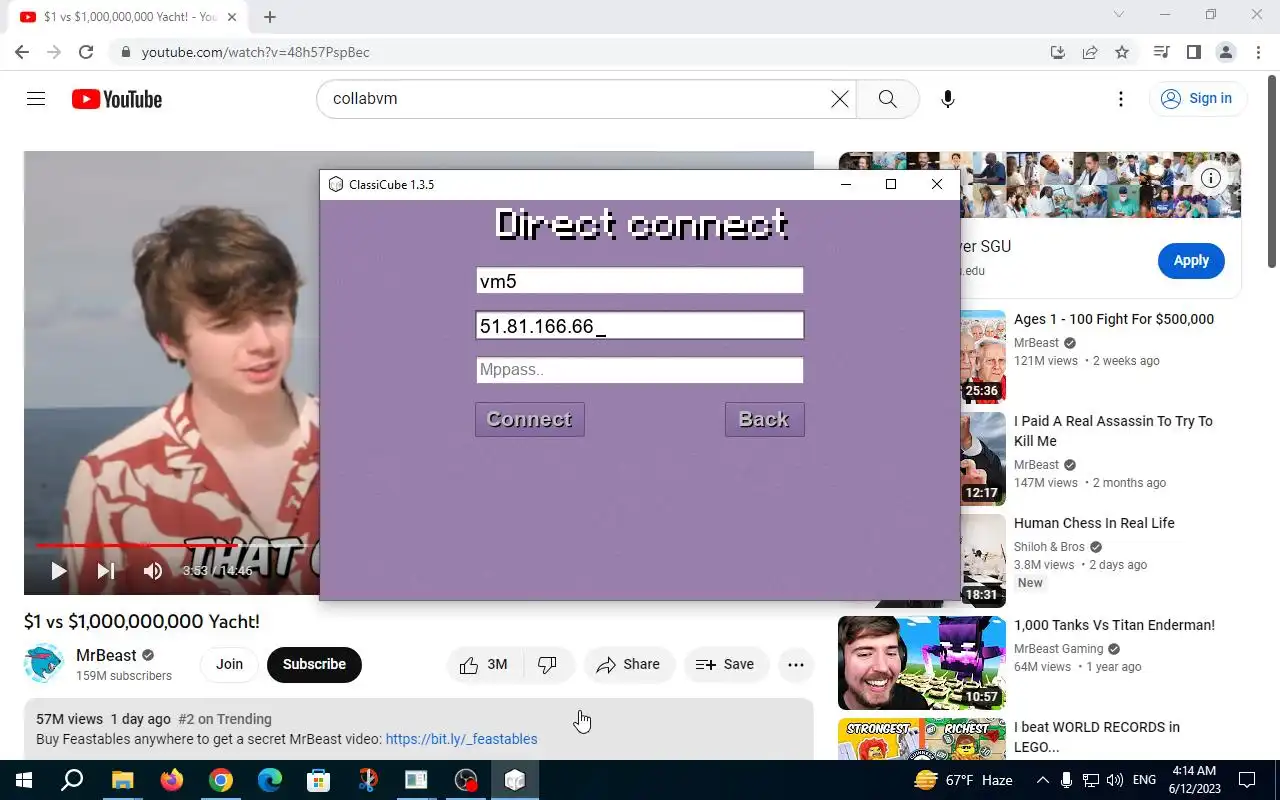The width and height of the screenshot is (1280, 800).
Task: Open the volume control in tray
Action: pos(1115,780)
